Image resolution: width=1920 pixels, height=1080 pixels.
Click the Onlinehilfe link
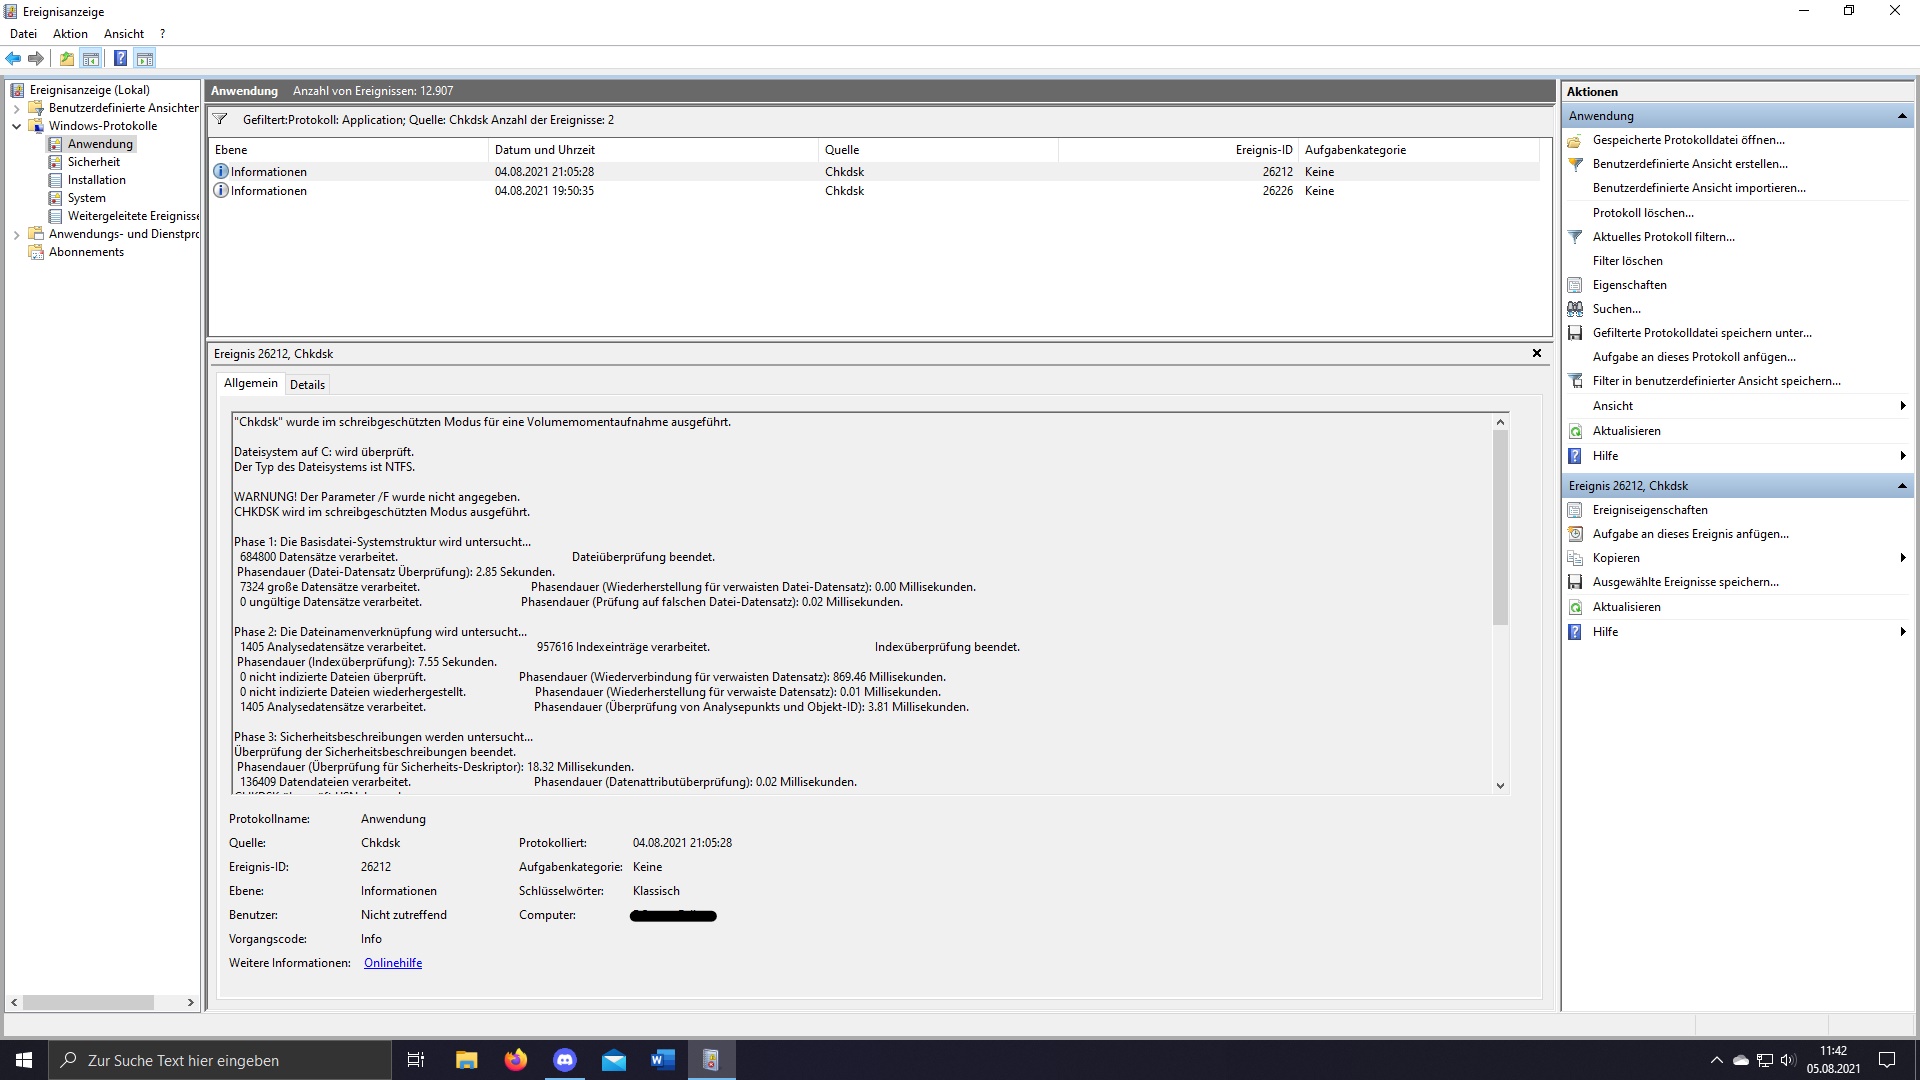point(392,962)
